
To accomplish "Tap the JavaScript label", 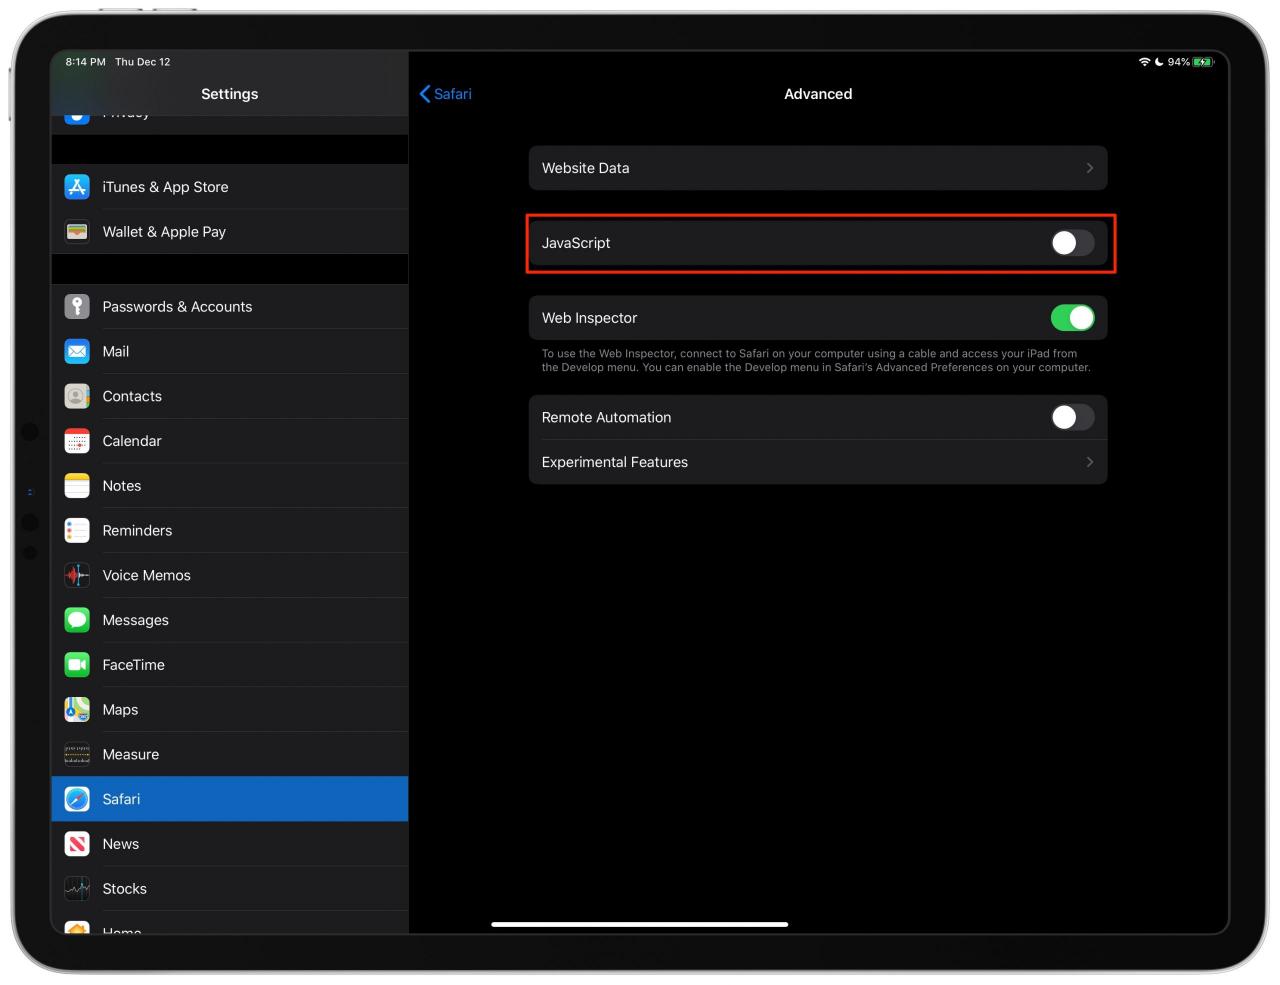I will [x=576, y=243].
